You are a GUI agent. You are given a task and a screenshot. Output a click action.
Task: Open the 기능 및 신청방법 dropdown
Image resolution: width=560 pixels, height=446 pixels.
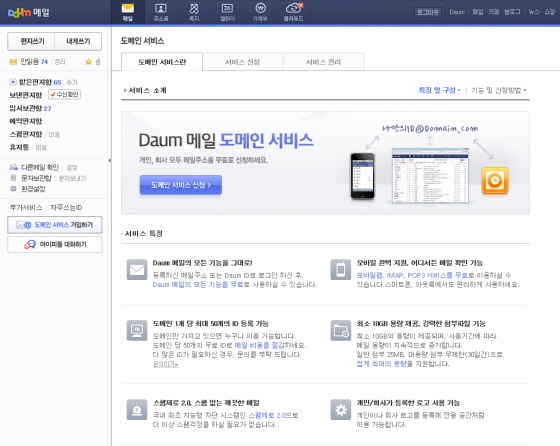click(499, 90)
